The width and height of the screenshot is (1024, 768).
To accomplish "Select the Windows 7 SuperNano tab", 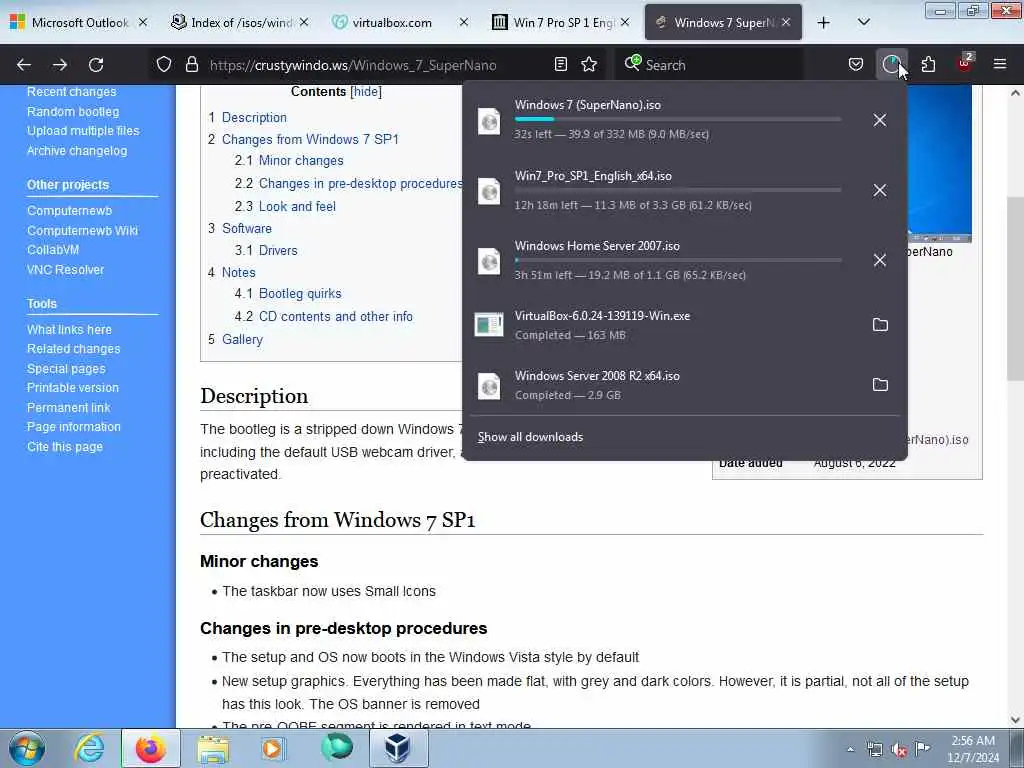I will [x=723, y=22].
